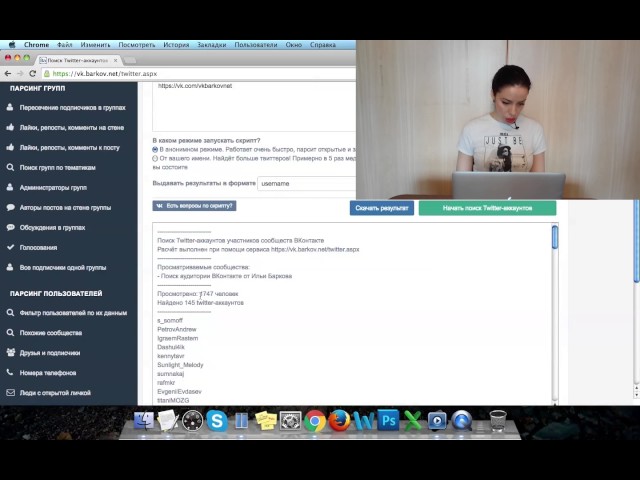Screen dimensions: 640x480
Task: Click the page vertical scrollbar
Action: click(637, 241)
